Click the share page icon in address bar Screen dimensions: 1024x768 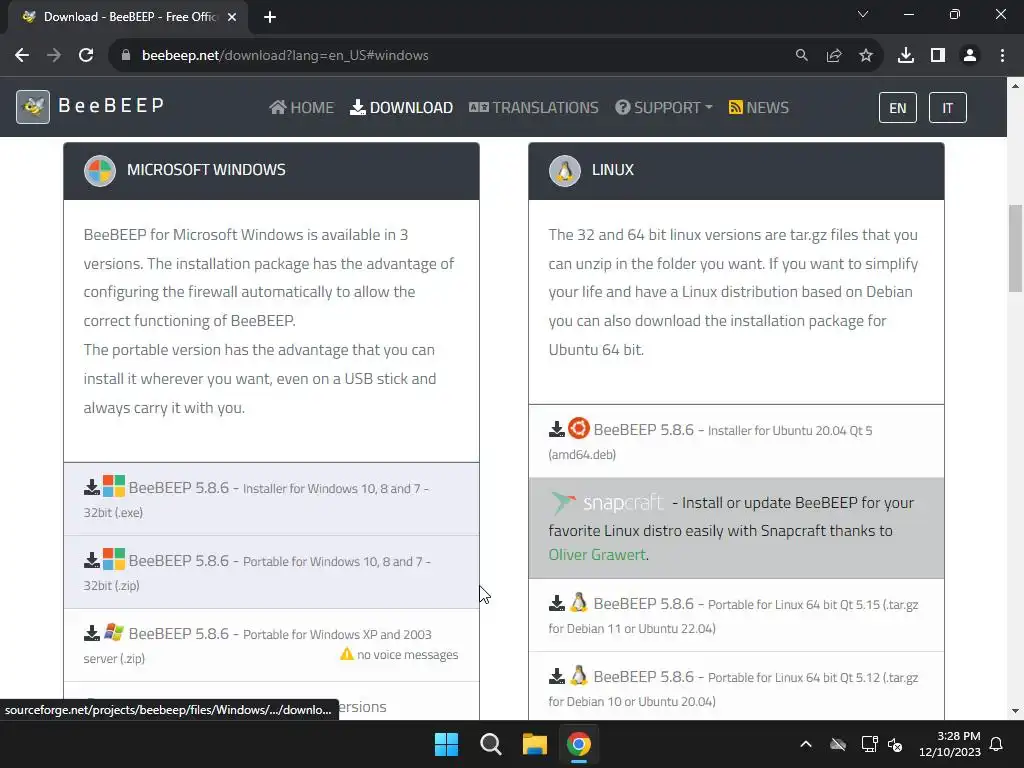(x=834, y=56)
